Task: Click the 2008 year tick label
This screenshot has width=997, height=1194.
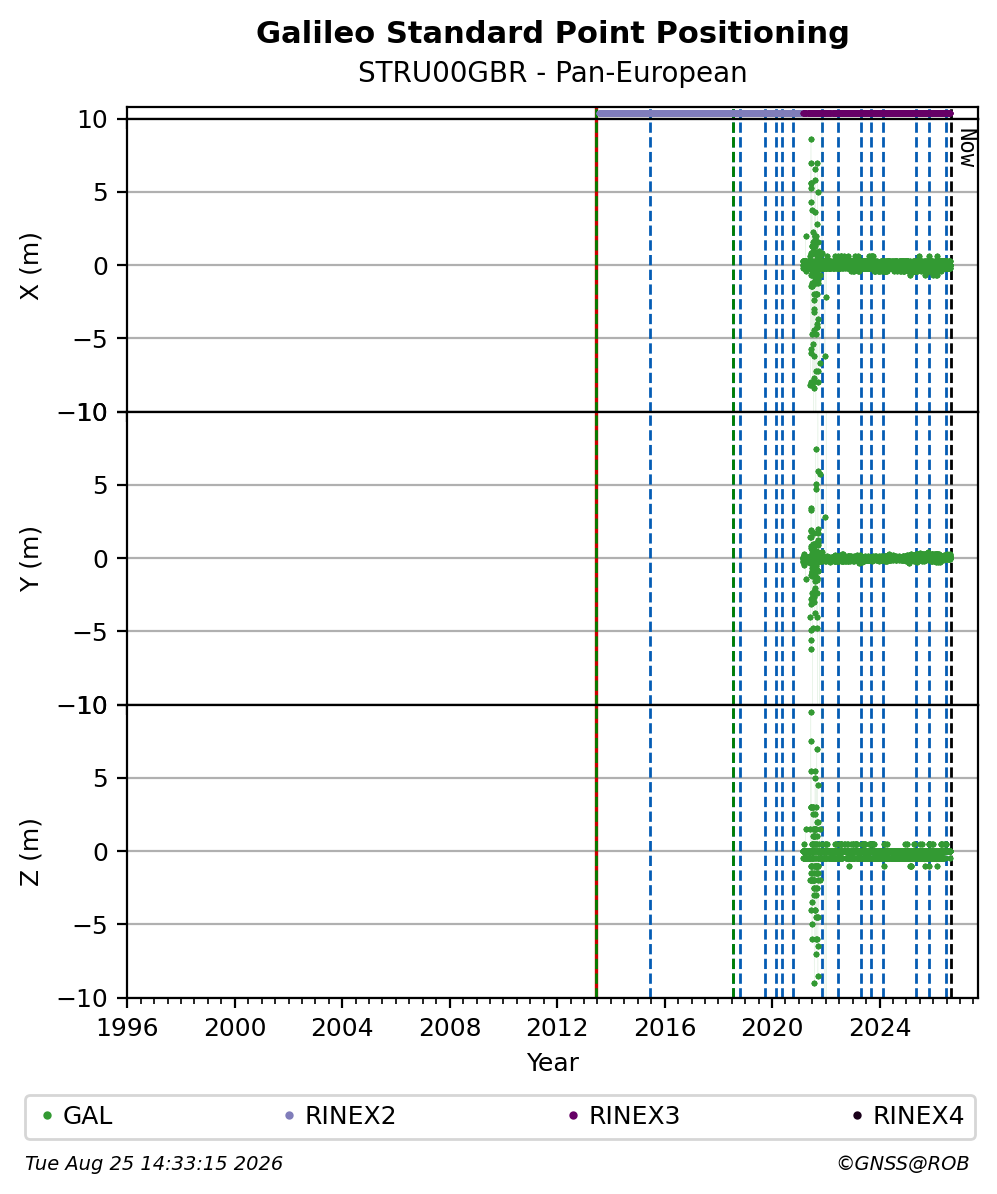Action: coord(449,1028)
